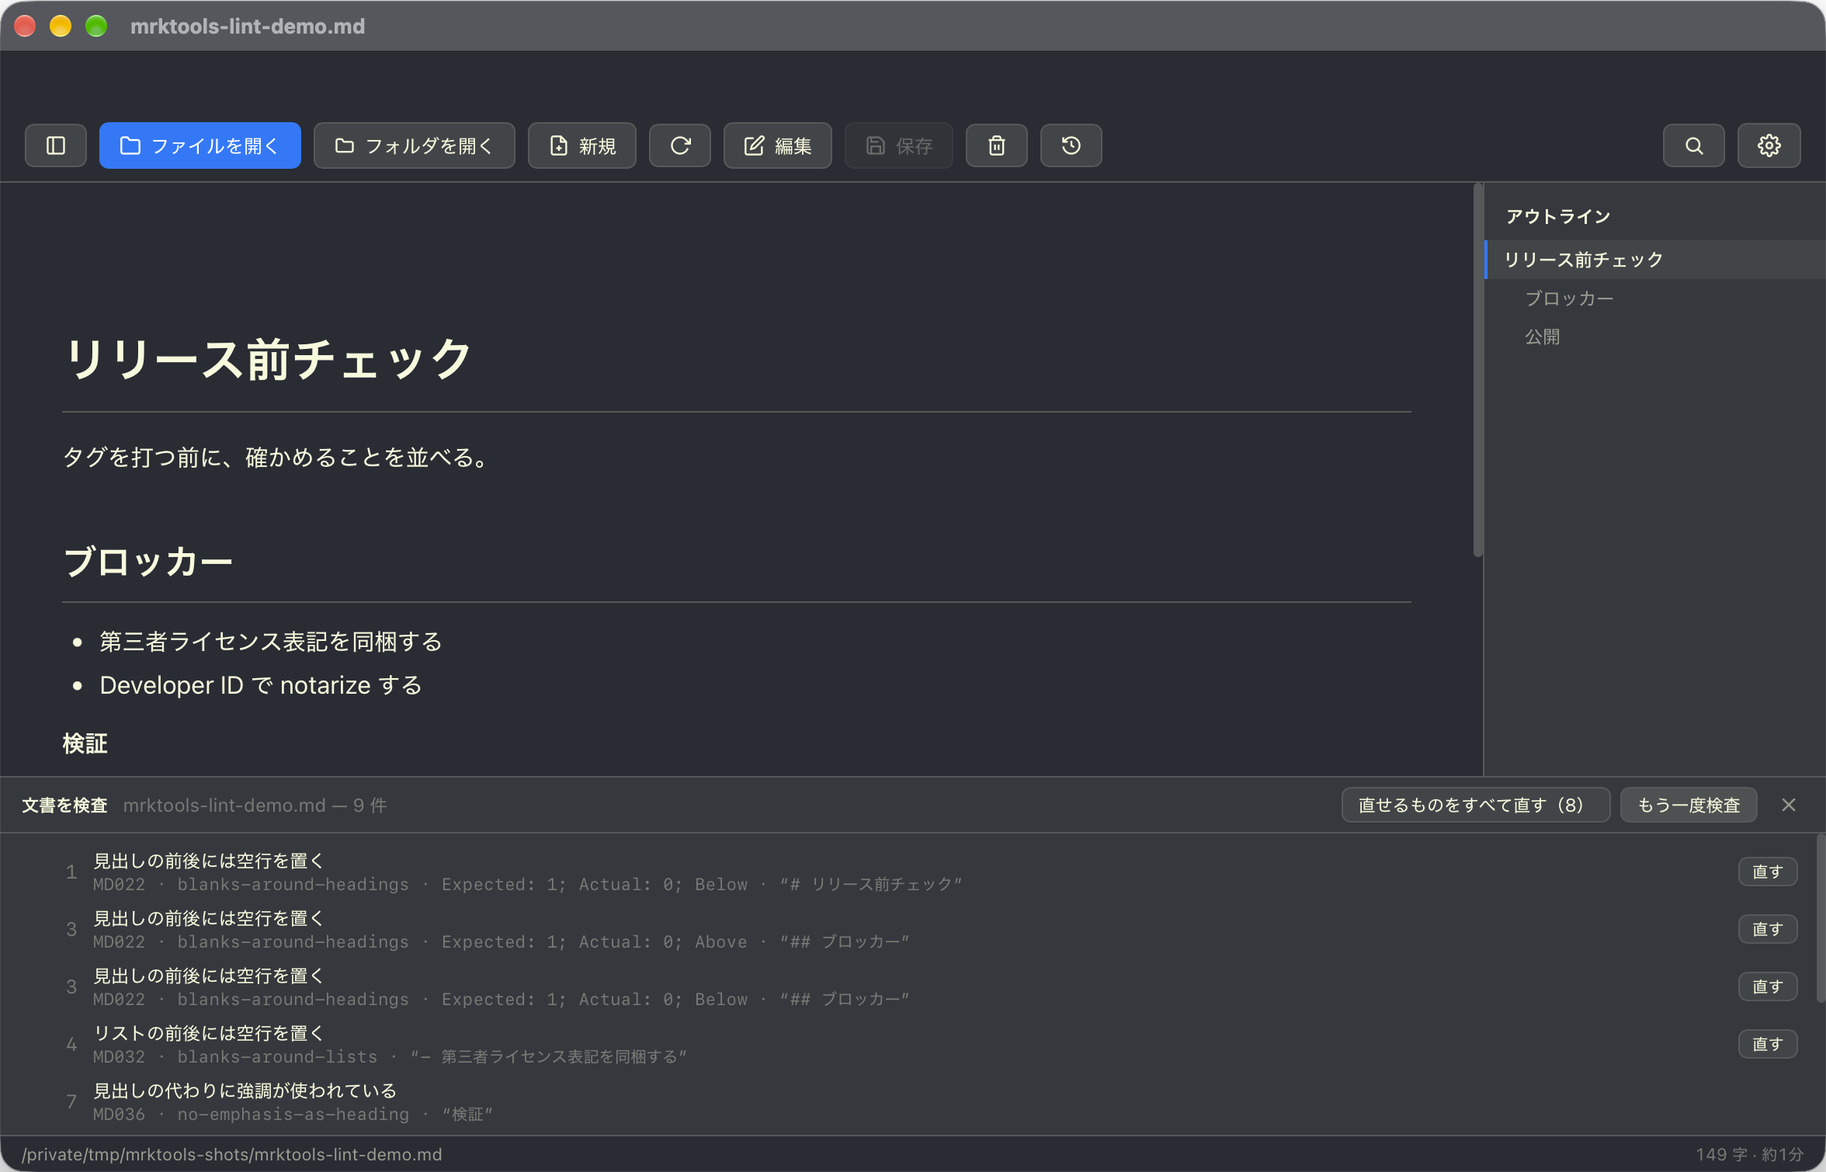The width and height of the screenshot is (1826, 1172).
Task: Click the 149 字 word count
Action: 1722,1154
